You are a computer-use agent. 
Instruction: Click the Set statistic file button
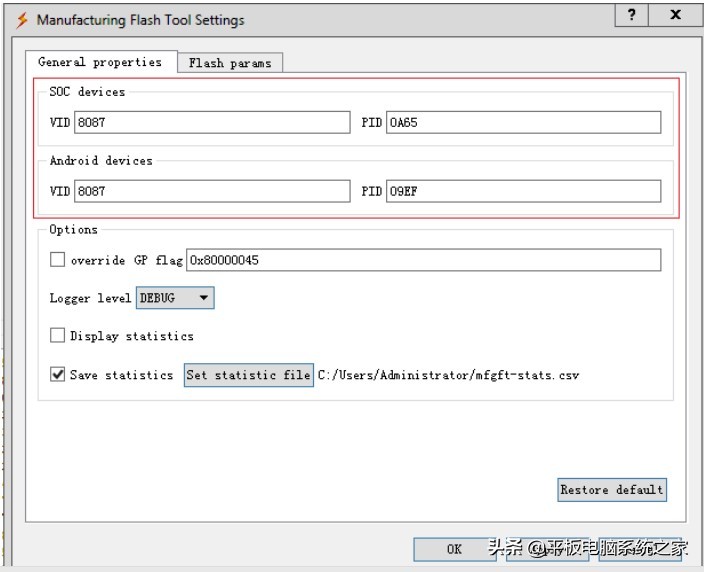[248, 375]
